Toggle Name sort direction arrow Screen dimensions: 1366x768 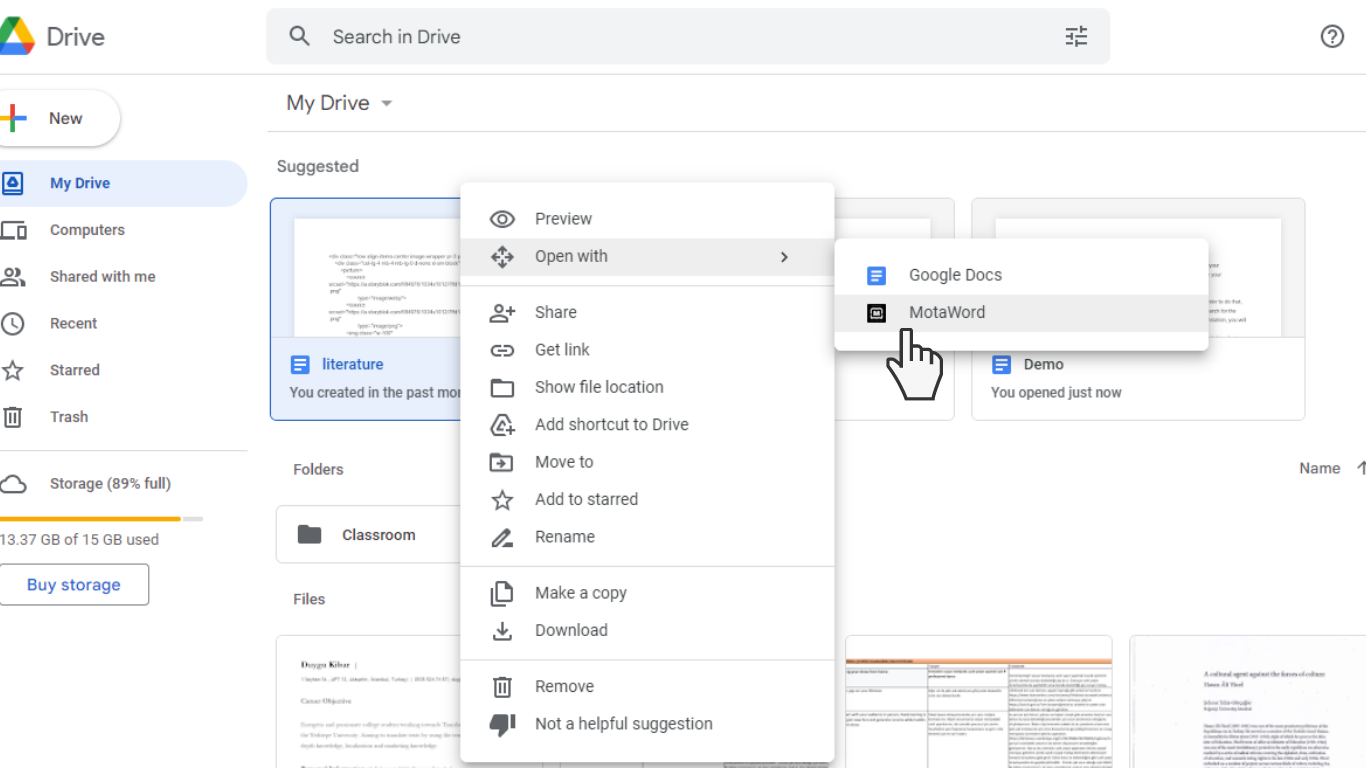pyautogui.click(x=1360, y=468)
